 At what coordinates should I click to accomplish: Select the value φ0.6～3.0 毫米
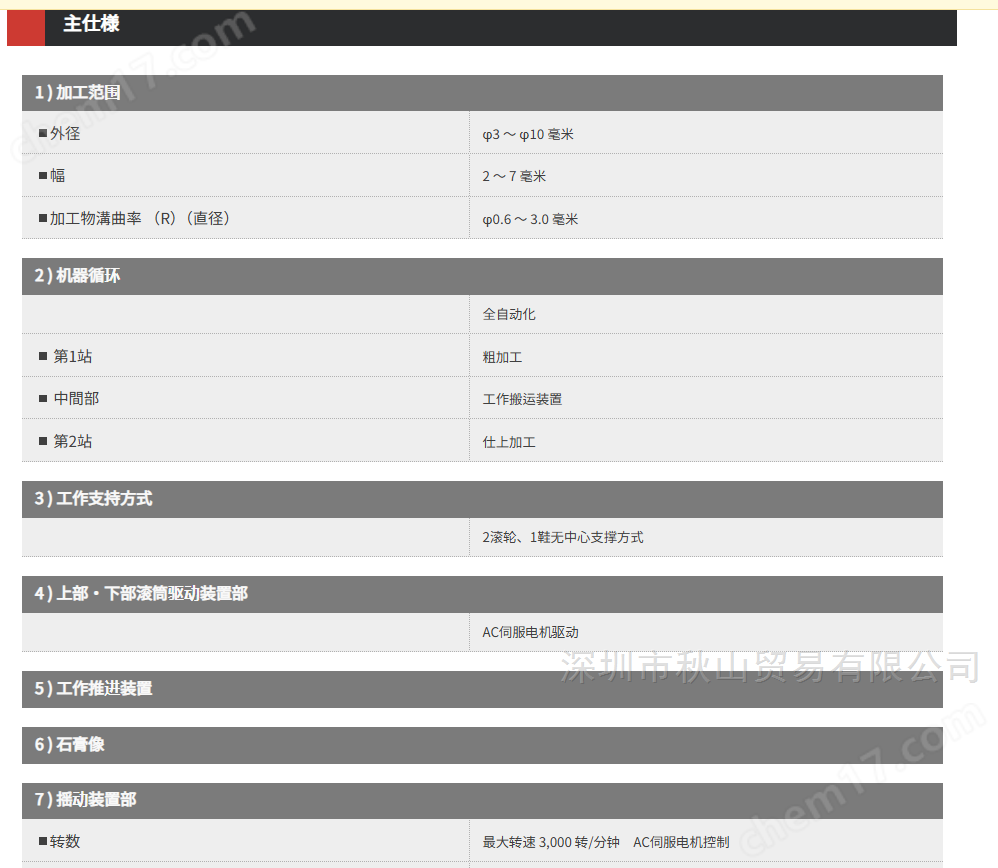tap(530, 220)
